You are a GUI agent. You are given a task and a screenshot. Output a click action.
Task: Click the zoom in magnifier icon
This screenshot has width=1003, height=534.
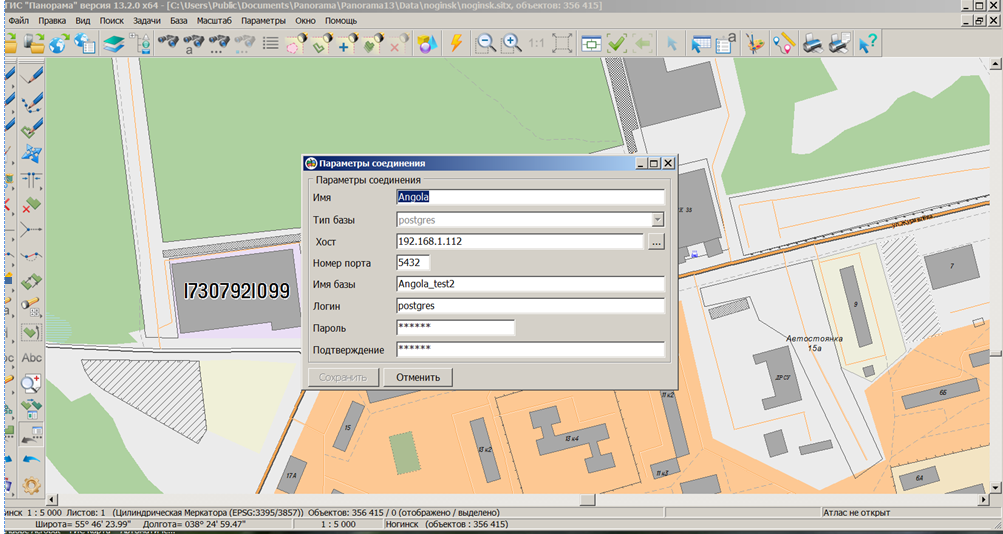pyautogui.click(x=511, y=43)
